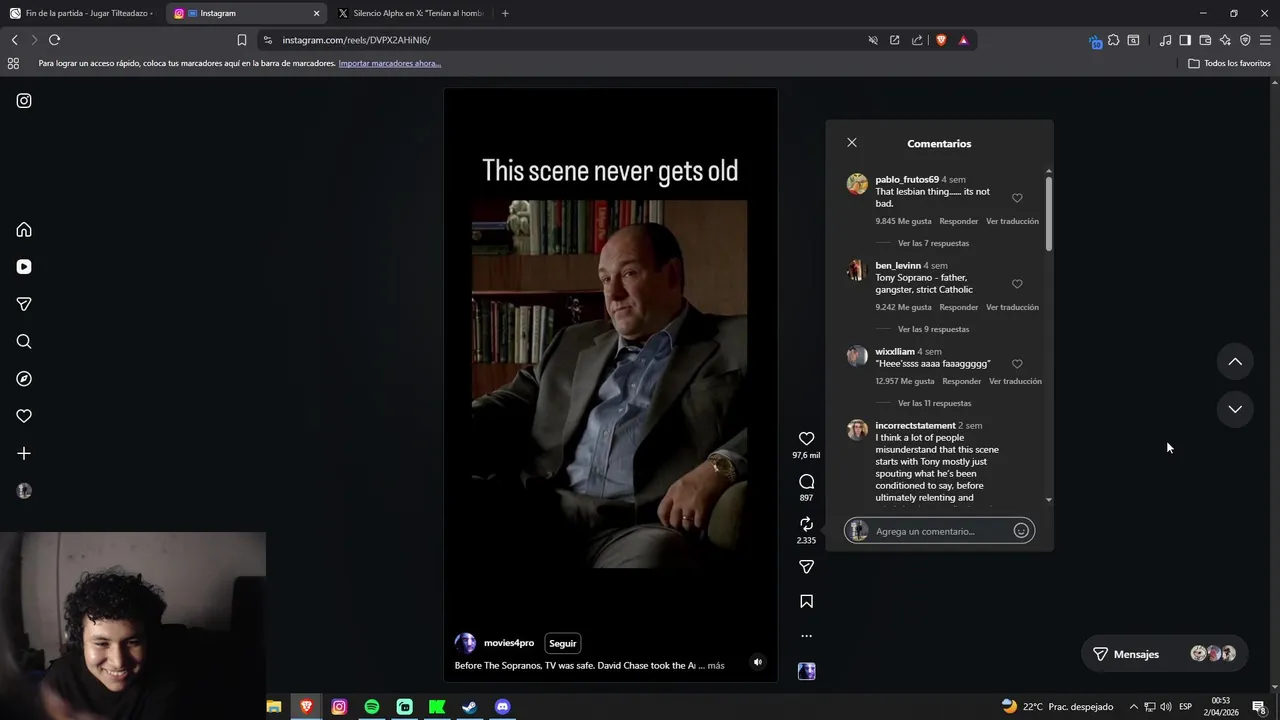Click the 'Agrega un comentario...' input field
Viewport: 1280px width, 720px height.
(x=940, y=531)
